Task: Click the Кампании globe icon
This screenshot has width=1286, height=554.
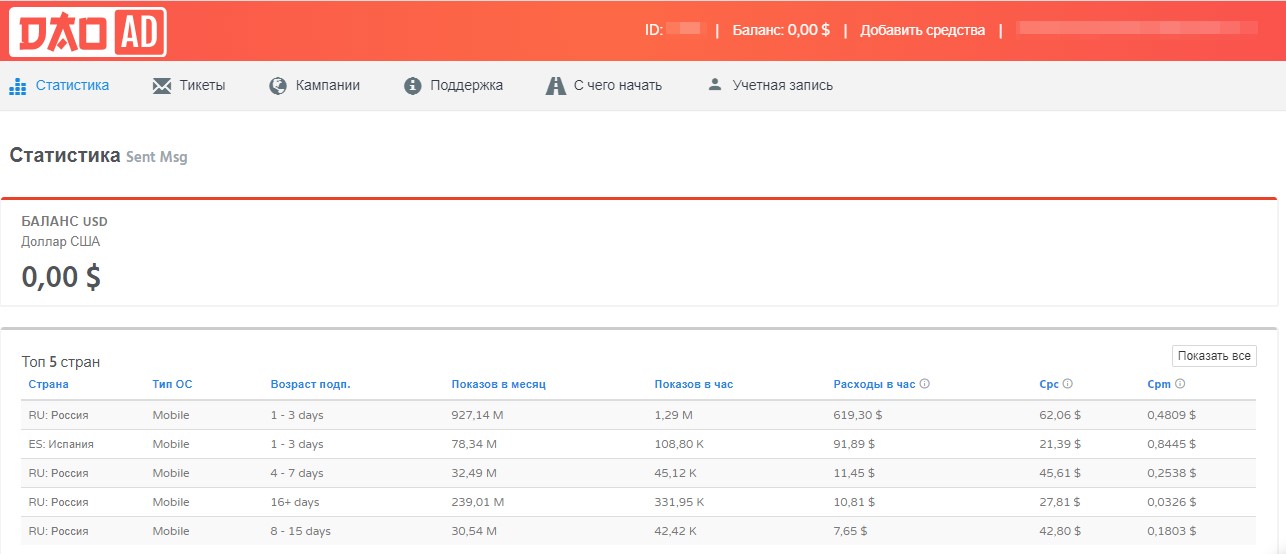Action: pos(278,86)
